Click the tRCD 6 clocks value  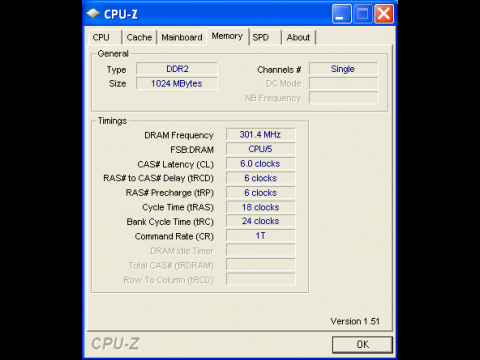coord(260,178)
